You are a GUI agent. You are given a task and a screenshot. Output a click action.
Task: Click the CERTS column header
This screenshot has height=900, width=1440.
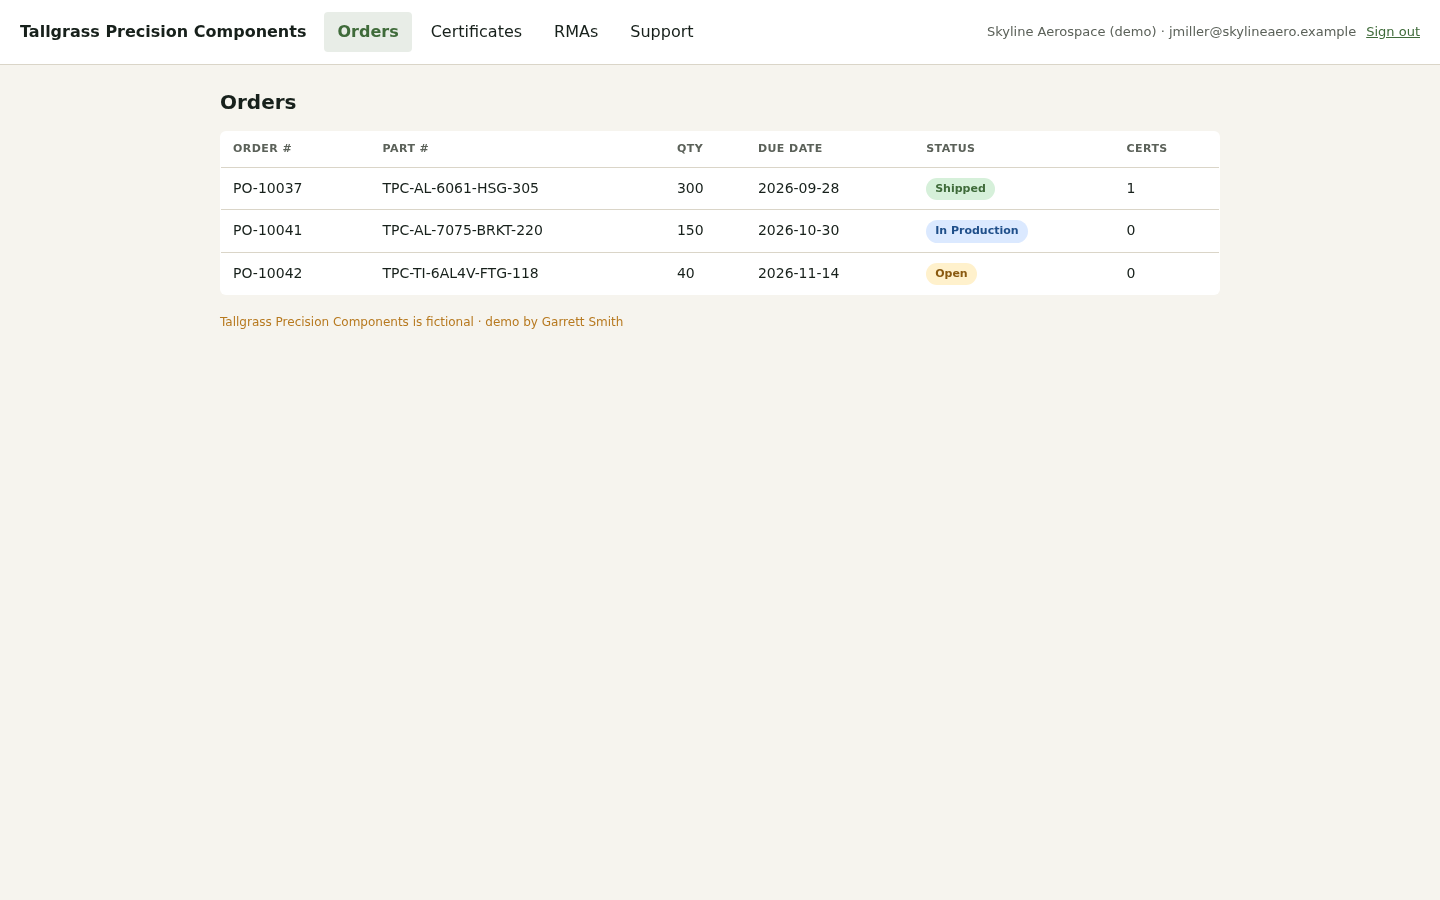(x=1147, y=148)
